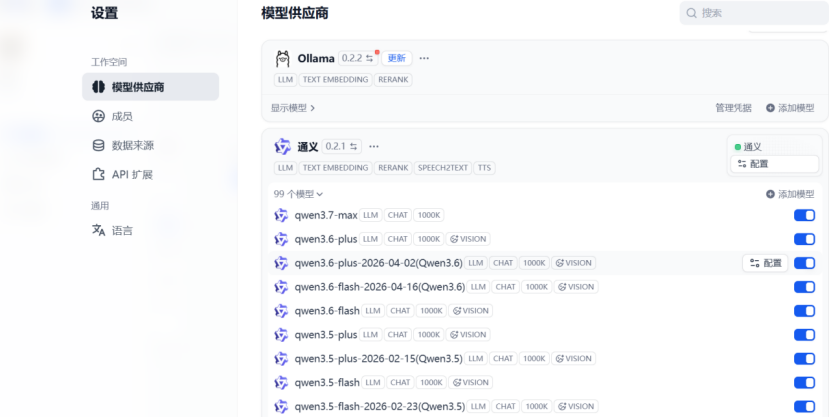Screen dimensions: 830x417
Task: Click 管理凭据 for Ollama
Action: 733,108
